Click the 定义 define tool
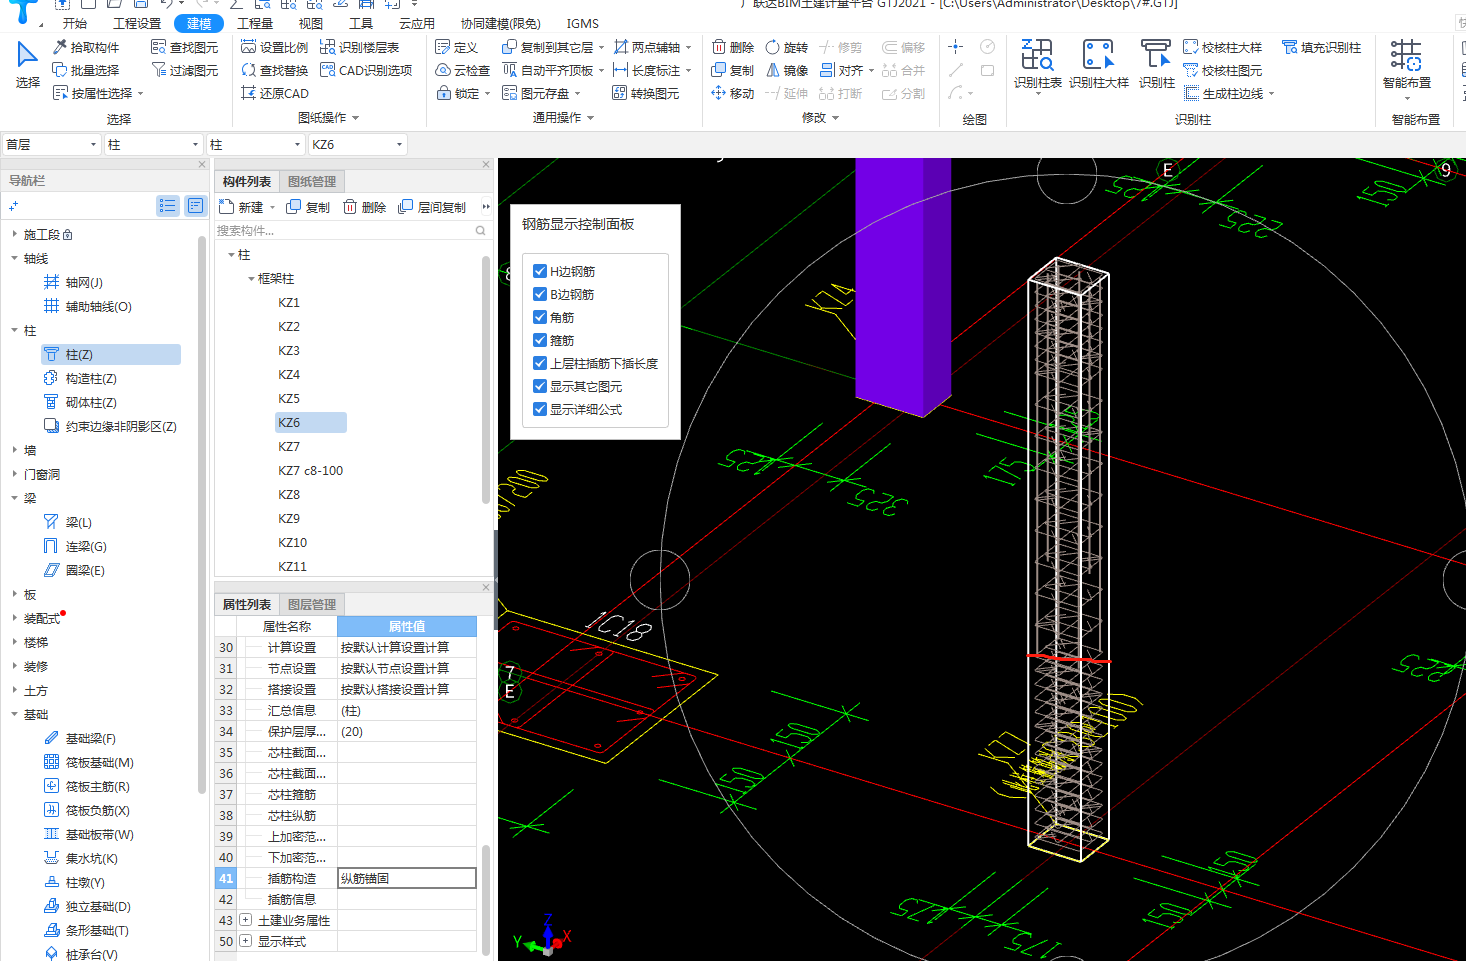The width and height of the screenshot is (1466, 961). pyautogui.click(x=457, y=47)
